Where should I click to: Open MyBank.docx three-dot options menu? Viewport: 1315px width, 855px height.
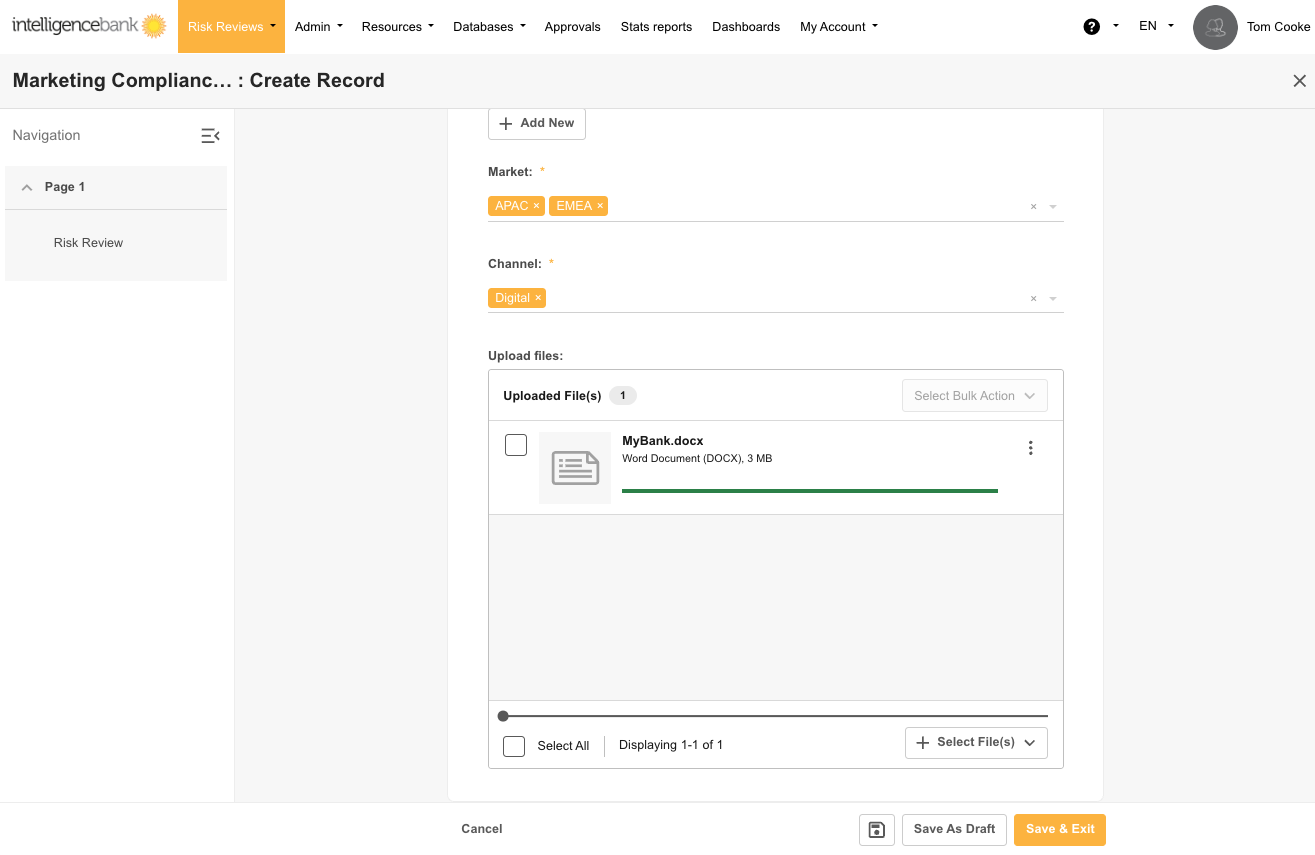(1031, 448)
